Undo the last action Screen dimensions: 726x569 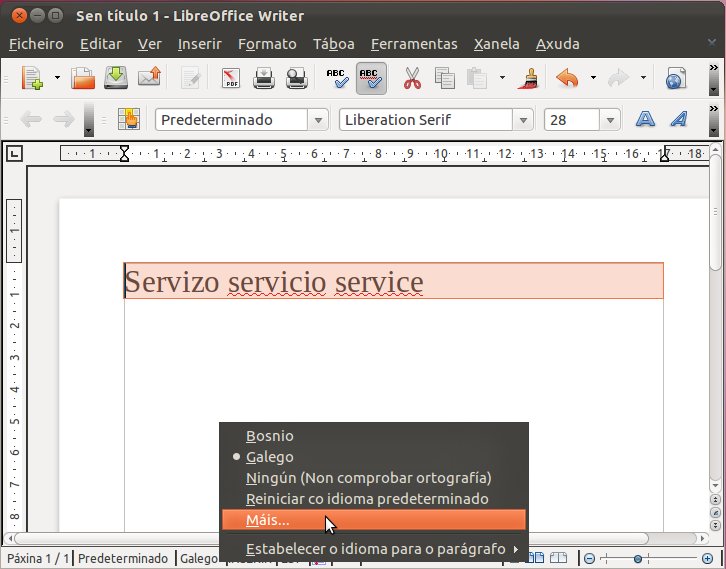567,78
